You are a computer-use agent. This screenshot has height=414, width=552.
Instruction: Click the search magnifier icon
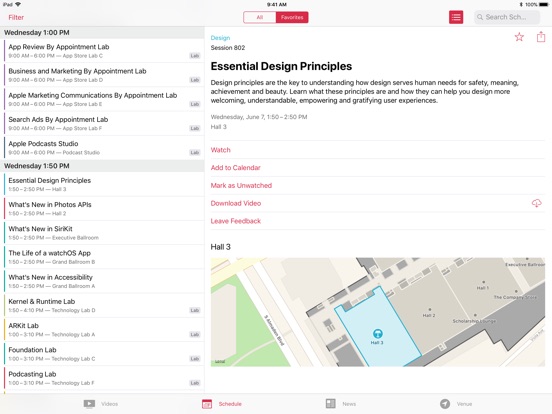tap(480, 17)
